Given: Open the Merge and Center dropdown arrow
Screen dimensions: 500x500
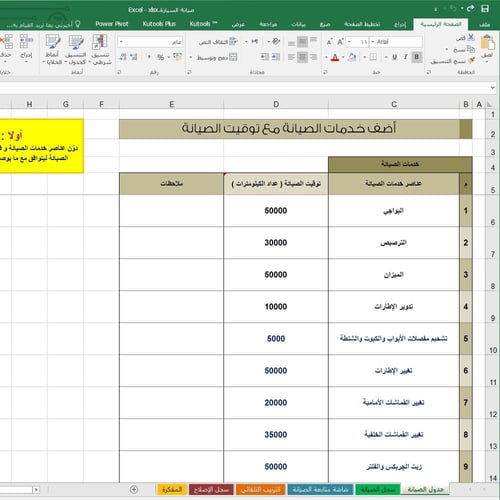Looking at the screenshot, I should (191, 57).
